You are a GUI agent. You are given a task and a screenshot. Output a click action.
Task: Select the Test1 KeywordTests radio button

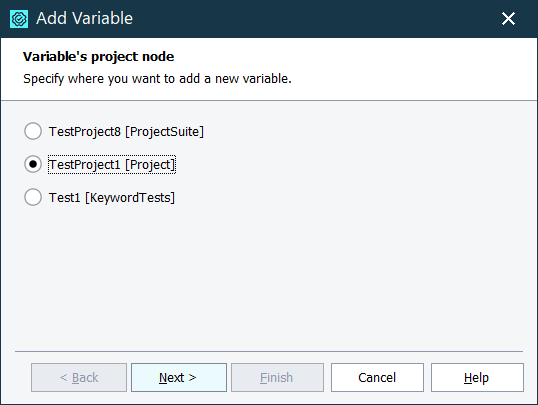(x=33, y=197)
